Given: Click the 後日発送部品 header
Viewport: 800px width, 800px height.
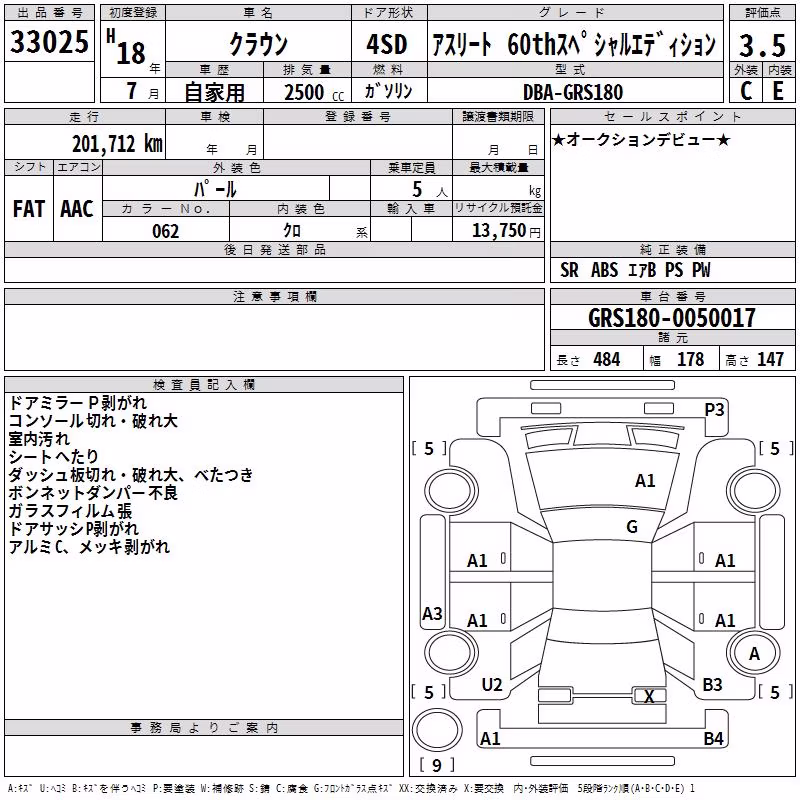Looking at the screenshot, I should [x=274, y=249].
